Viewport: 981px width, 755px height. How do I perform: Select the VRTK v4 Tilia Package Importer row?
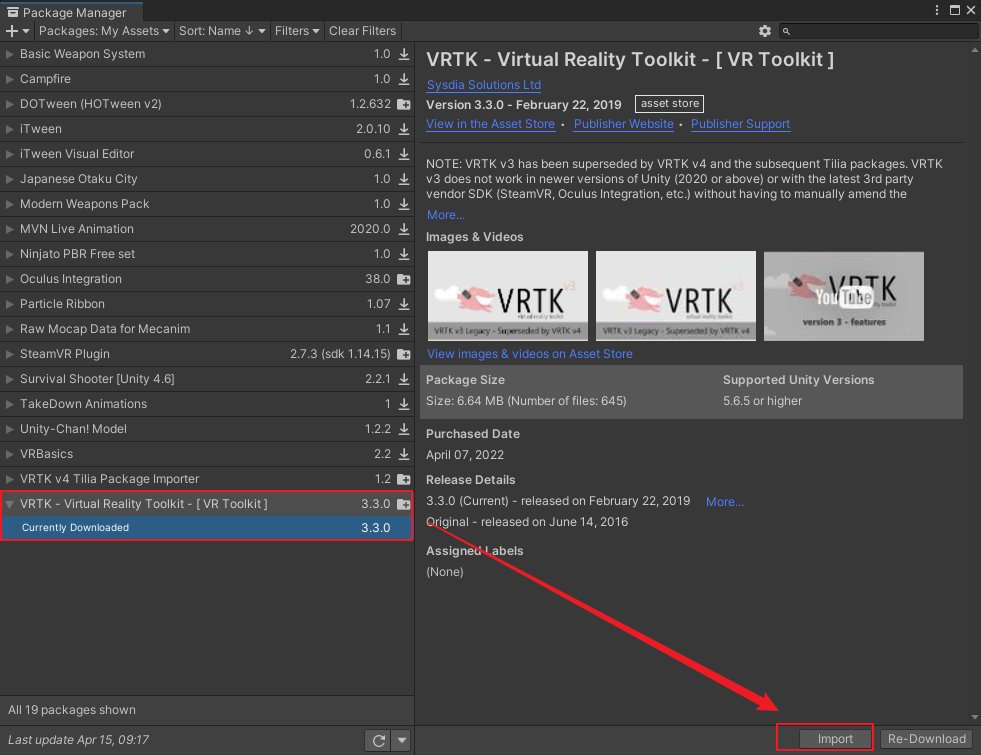pos(206,480)
